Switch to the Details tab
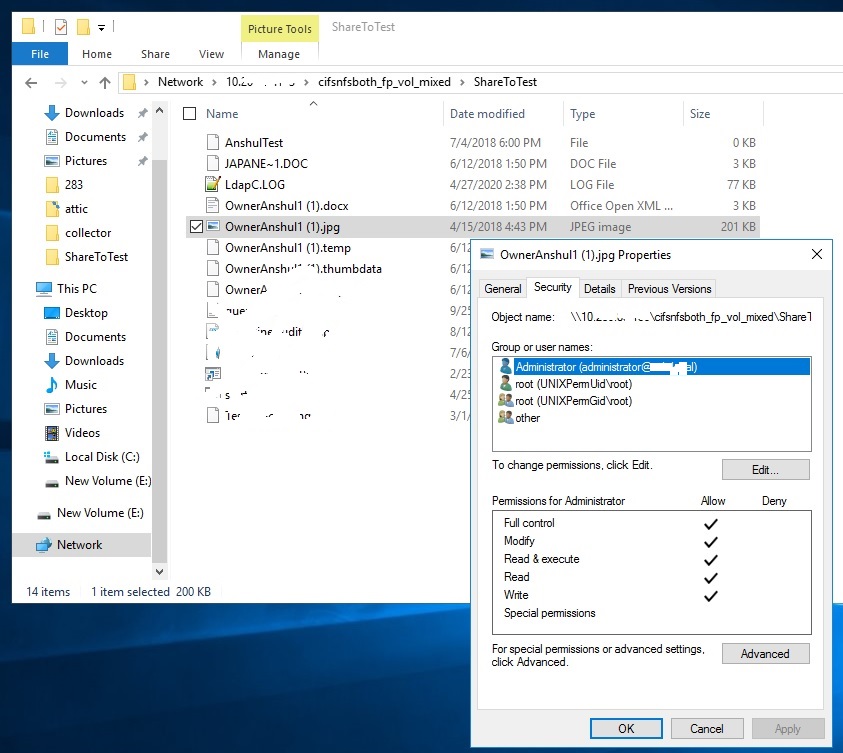Screen dimensions: 843x753 (x=599, y=289)
